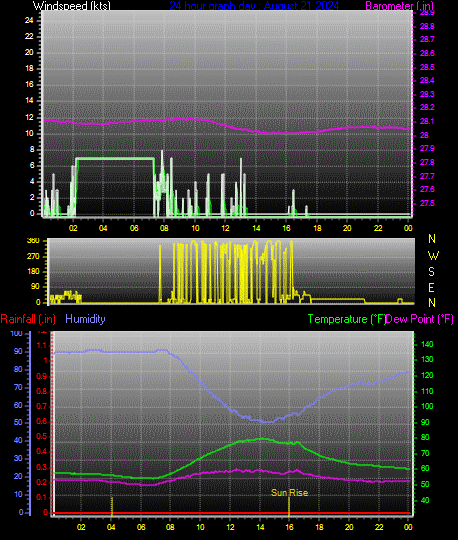Click the green temperature curve peak

coord(261,439)
